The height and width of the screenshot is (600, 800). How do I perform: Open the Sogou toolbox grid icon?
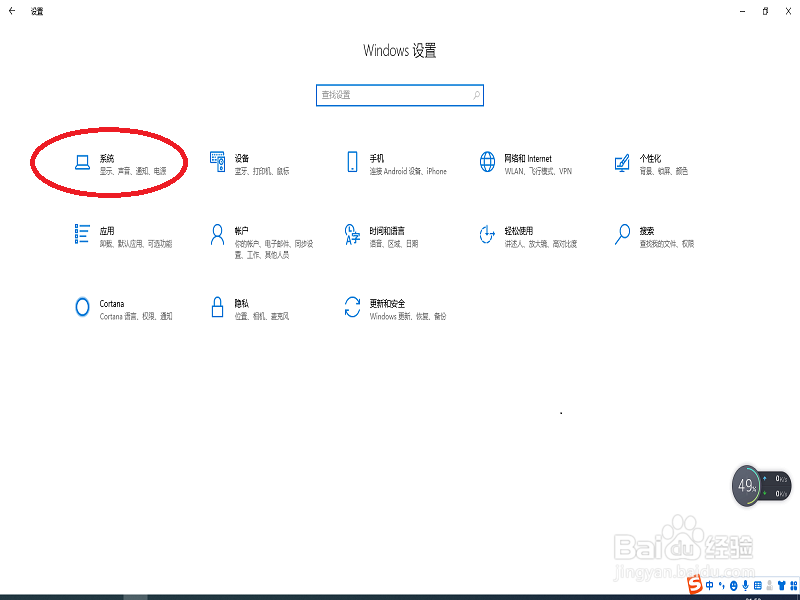pyautogui.click(x=794, y=586)
